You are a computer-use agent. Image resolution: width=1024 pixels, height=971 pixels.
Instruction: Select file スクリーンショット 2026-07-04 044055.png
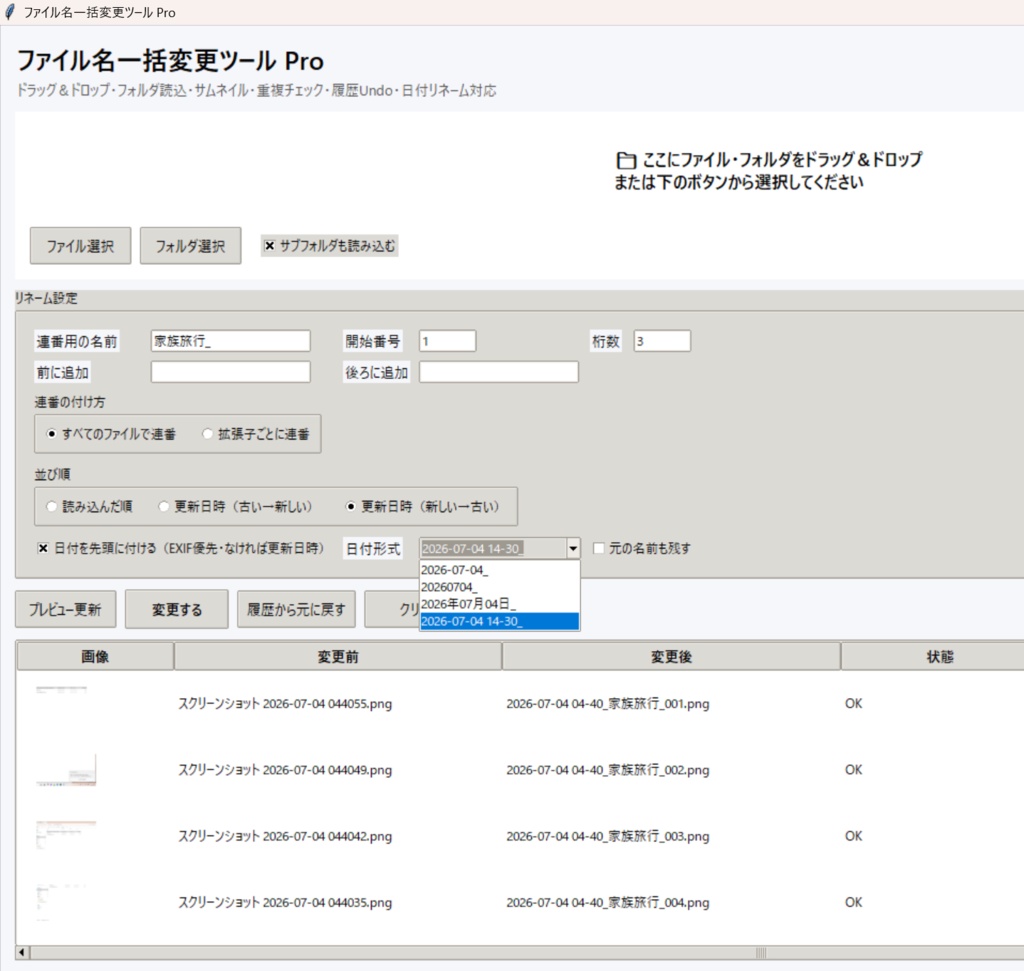coord(285,704)
